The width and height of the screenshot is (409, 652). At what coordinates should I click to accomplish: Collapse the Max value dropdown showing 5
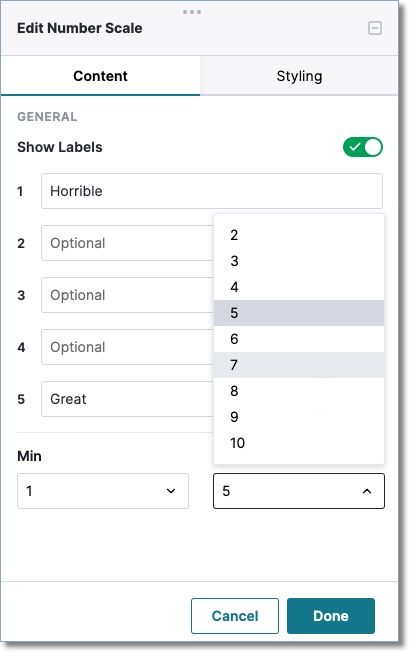(x=299, y=491)
